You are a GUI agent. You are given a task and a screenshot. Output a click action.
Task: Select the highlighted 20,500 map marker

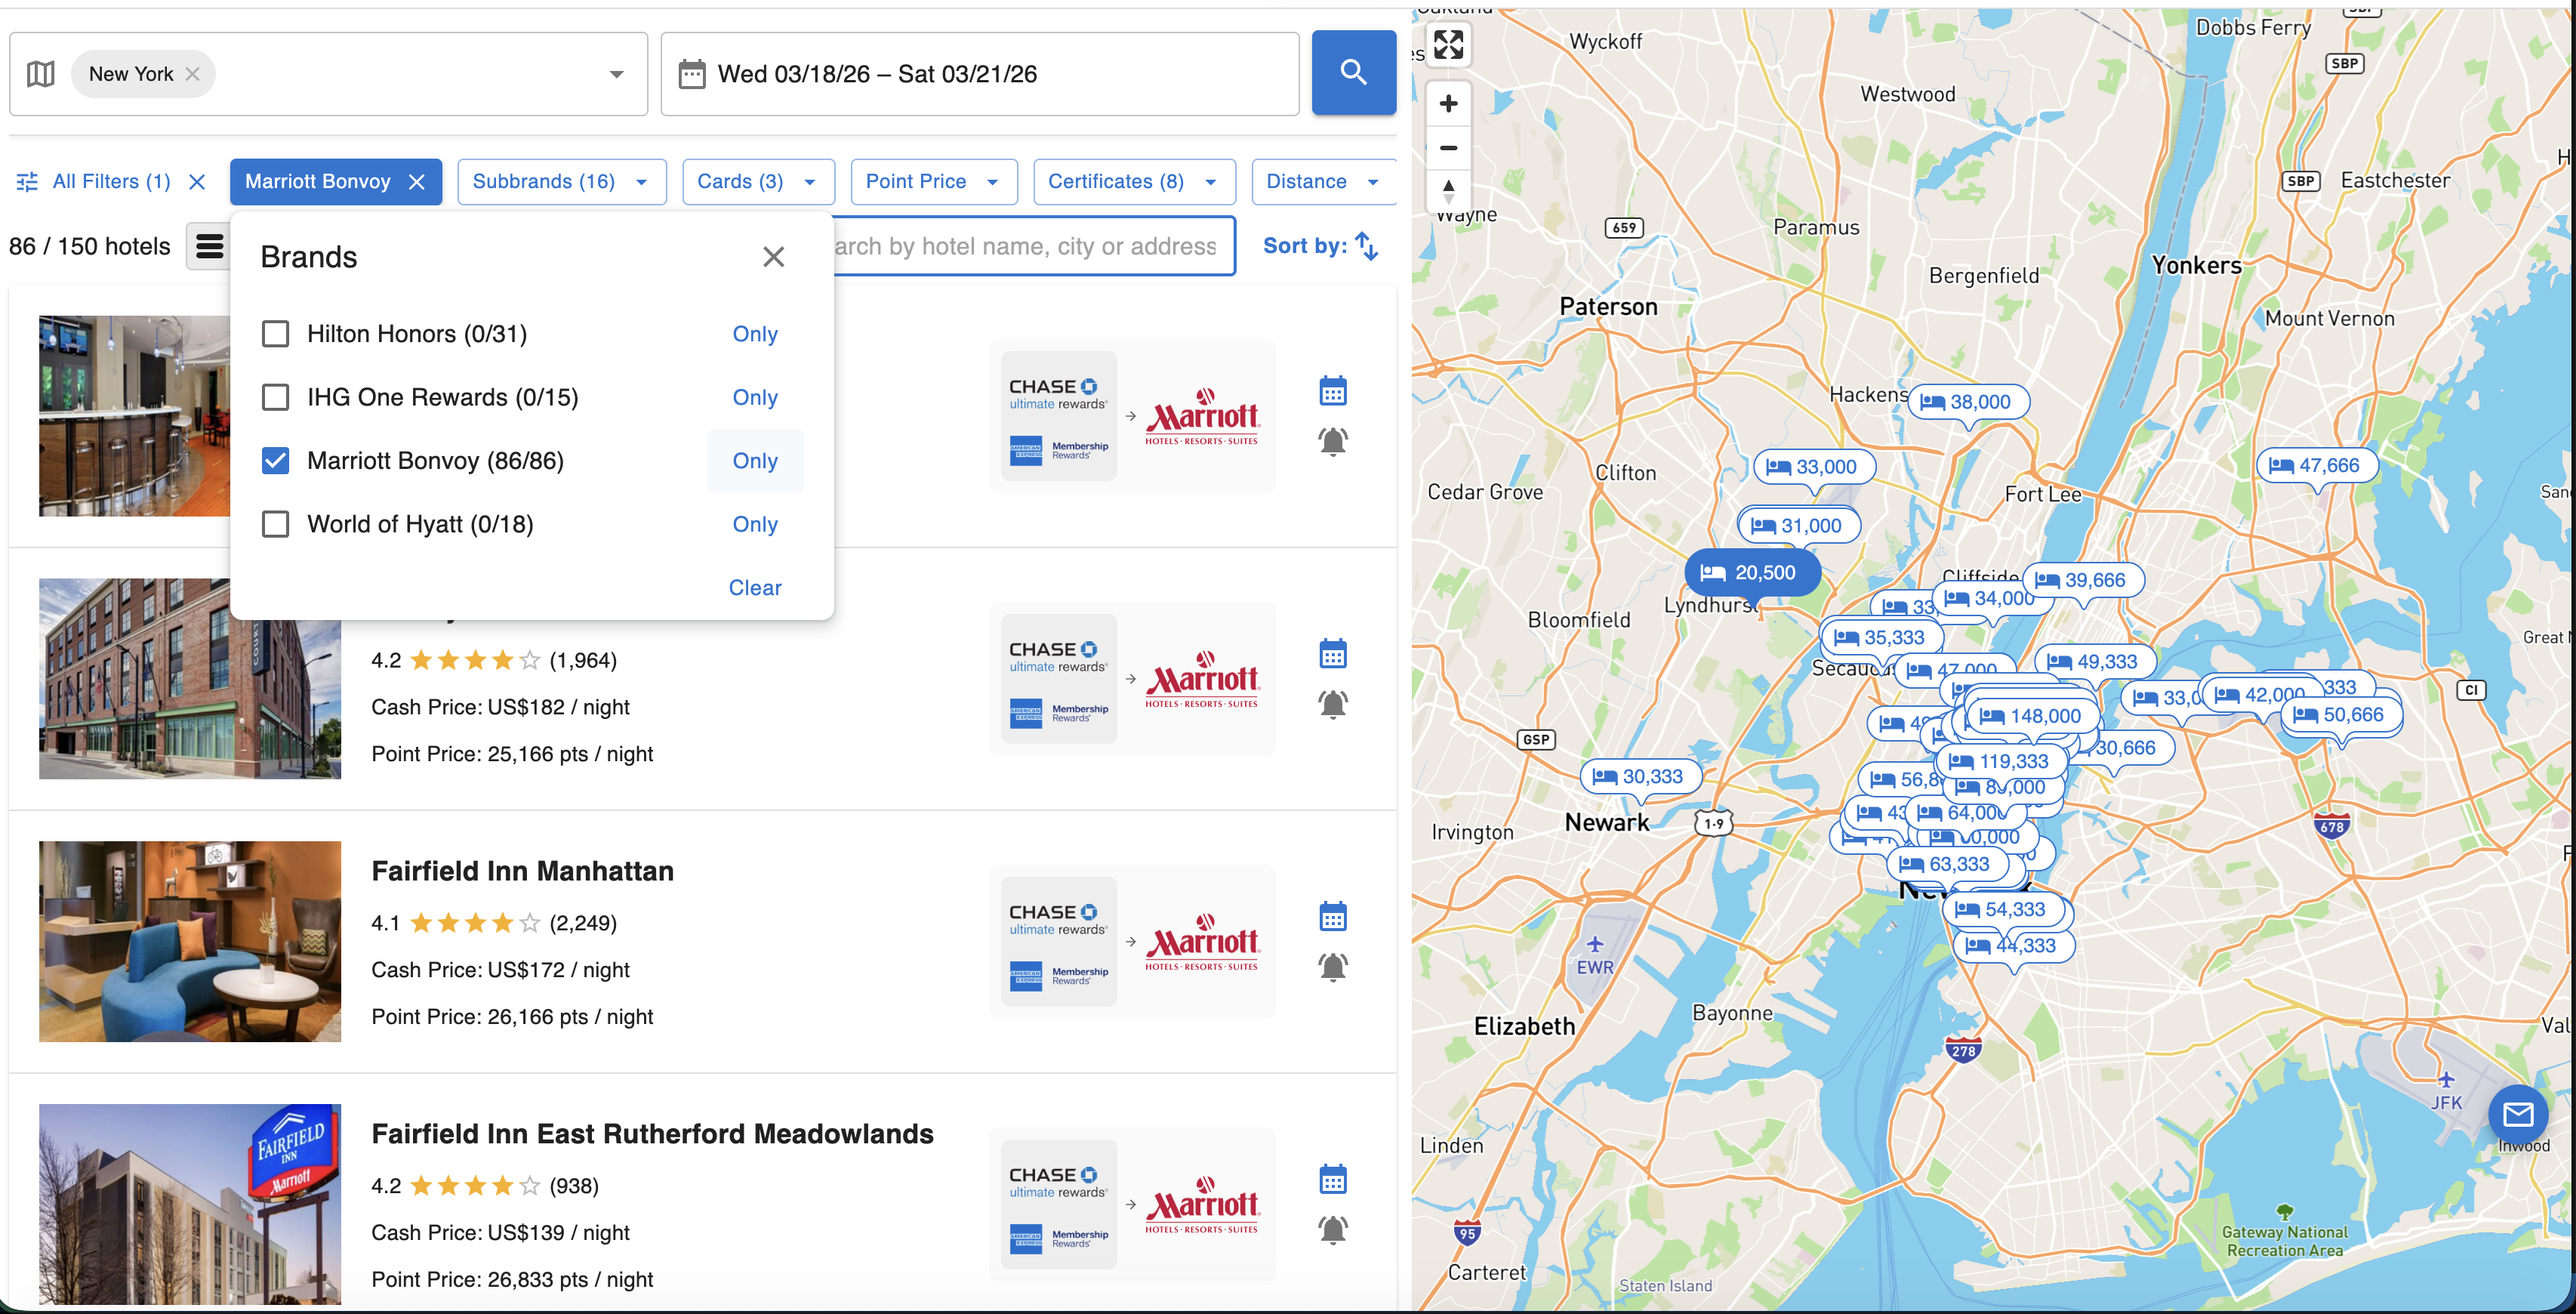click(x=1752, y=573)
